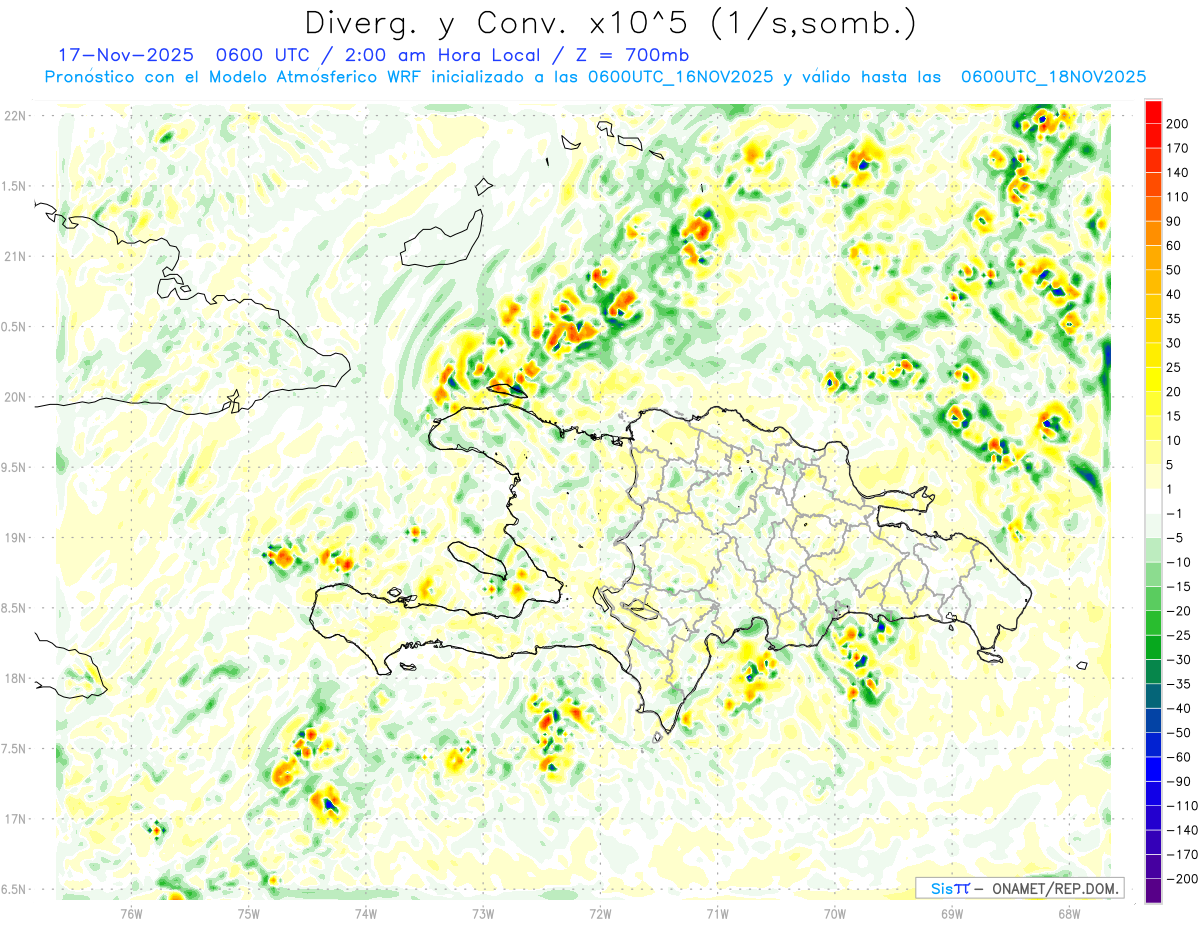Viewport: 1200px width, 927px height.
Task: Click the -110 color scale value
Action: tap(1180, 805)
